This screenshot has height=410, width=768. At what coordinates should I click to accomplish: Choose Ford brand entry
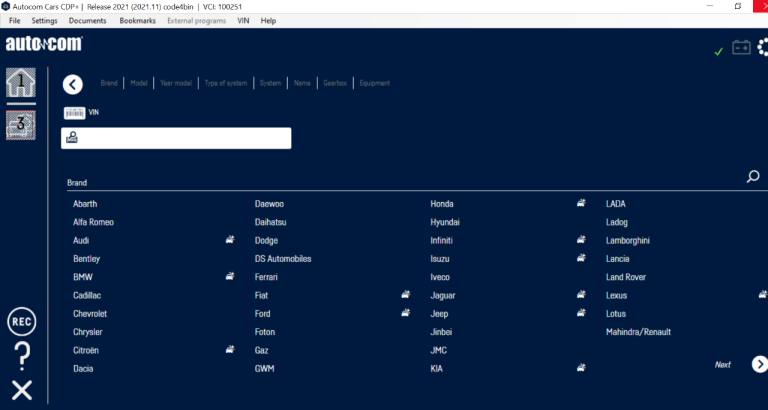point(264,313)
